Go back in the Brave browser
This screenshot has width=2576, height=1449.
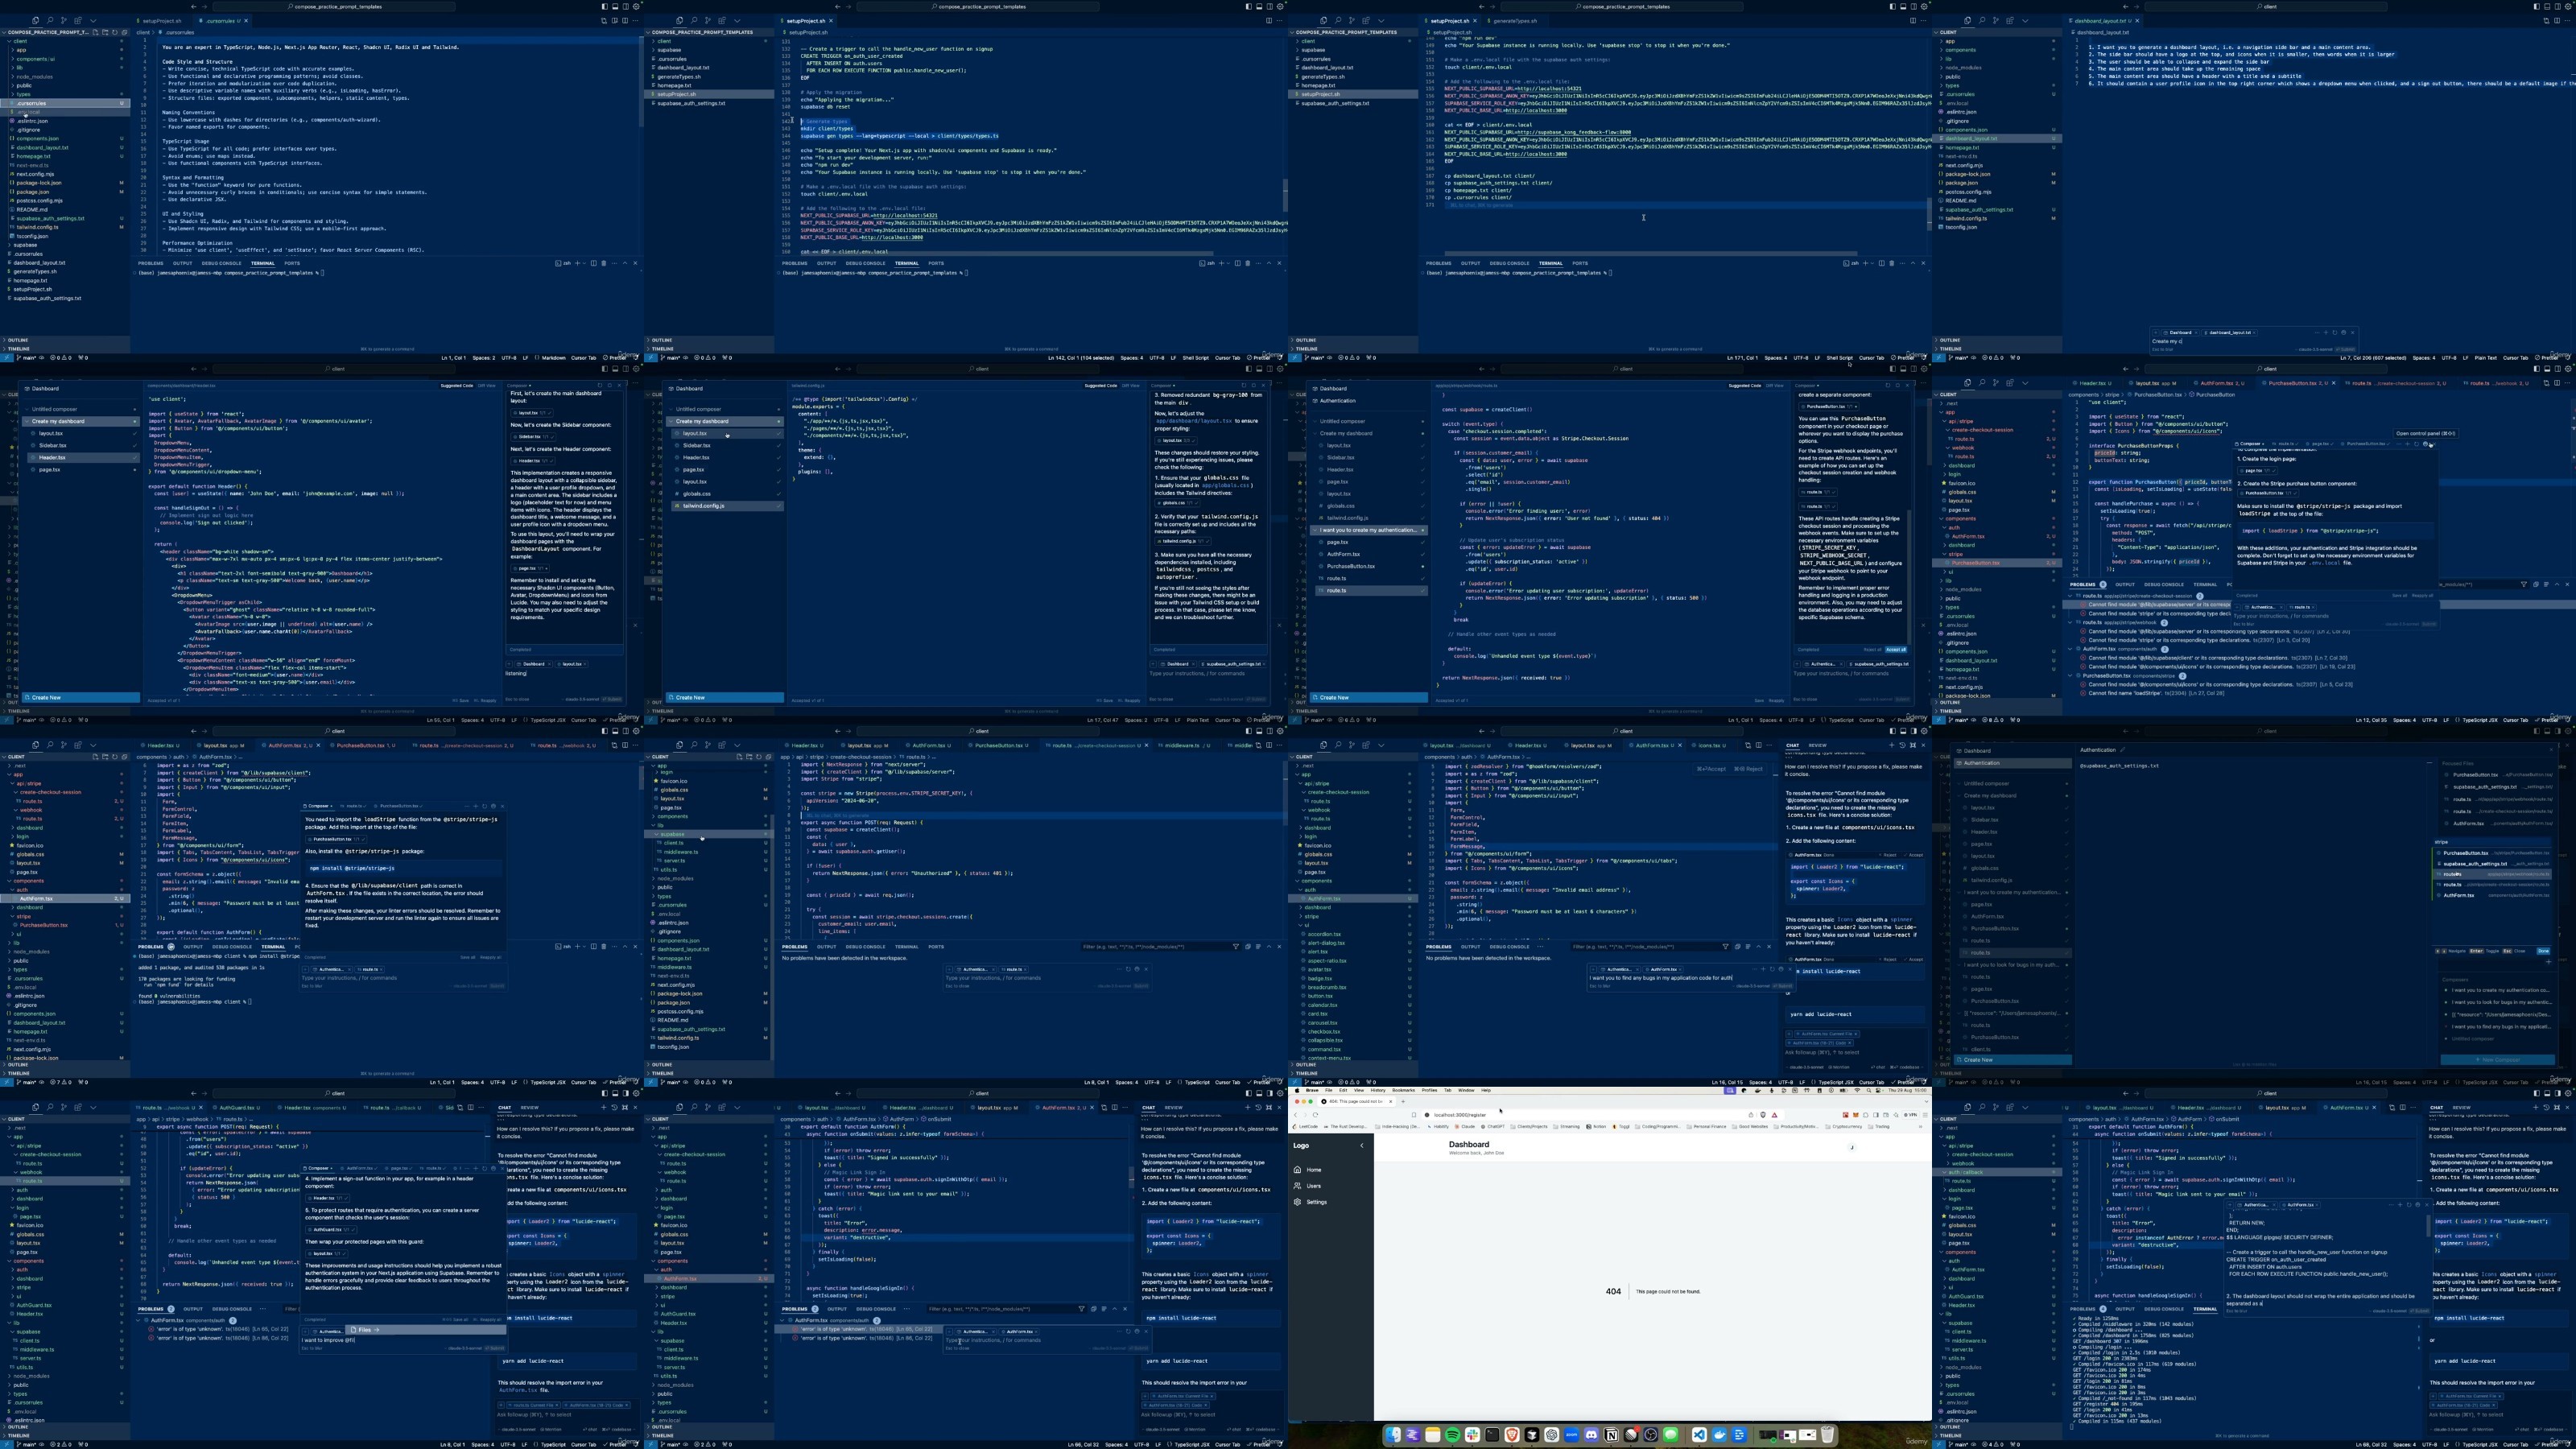pos(1296,1115)
